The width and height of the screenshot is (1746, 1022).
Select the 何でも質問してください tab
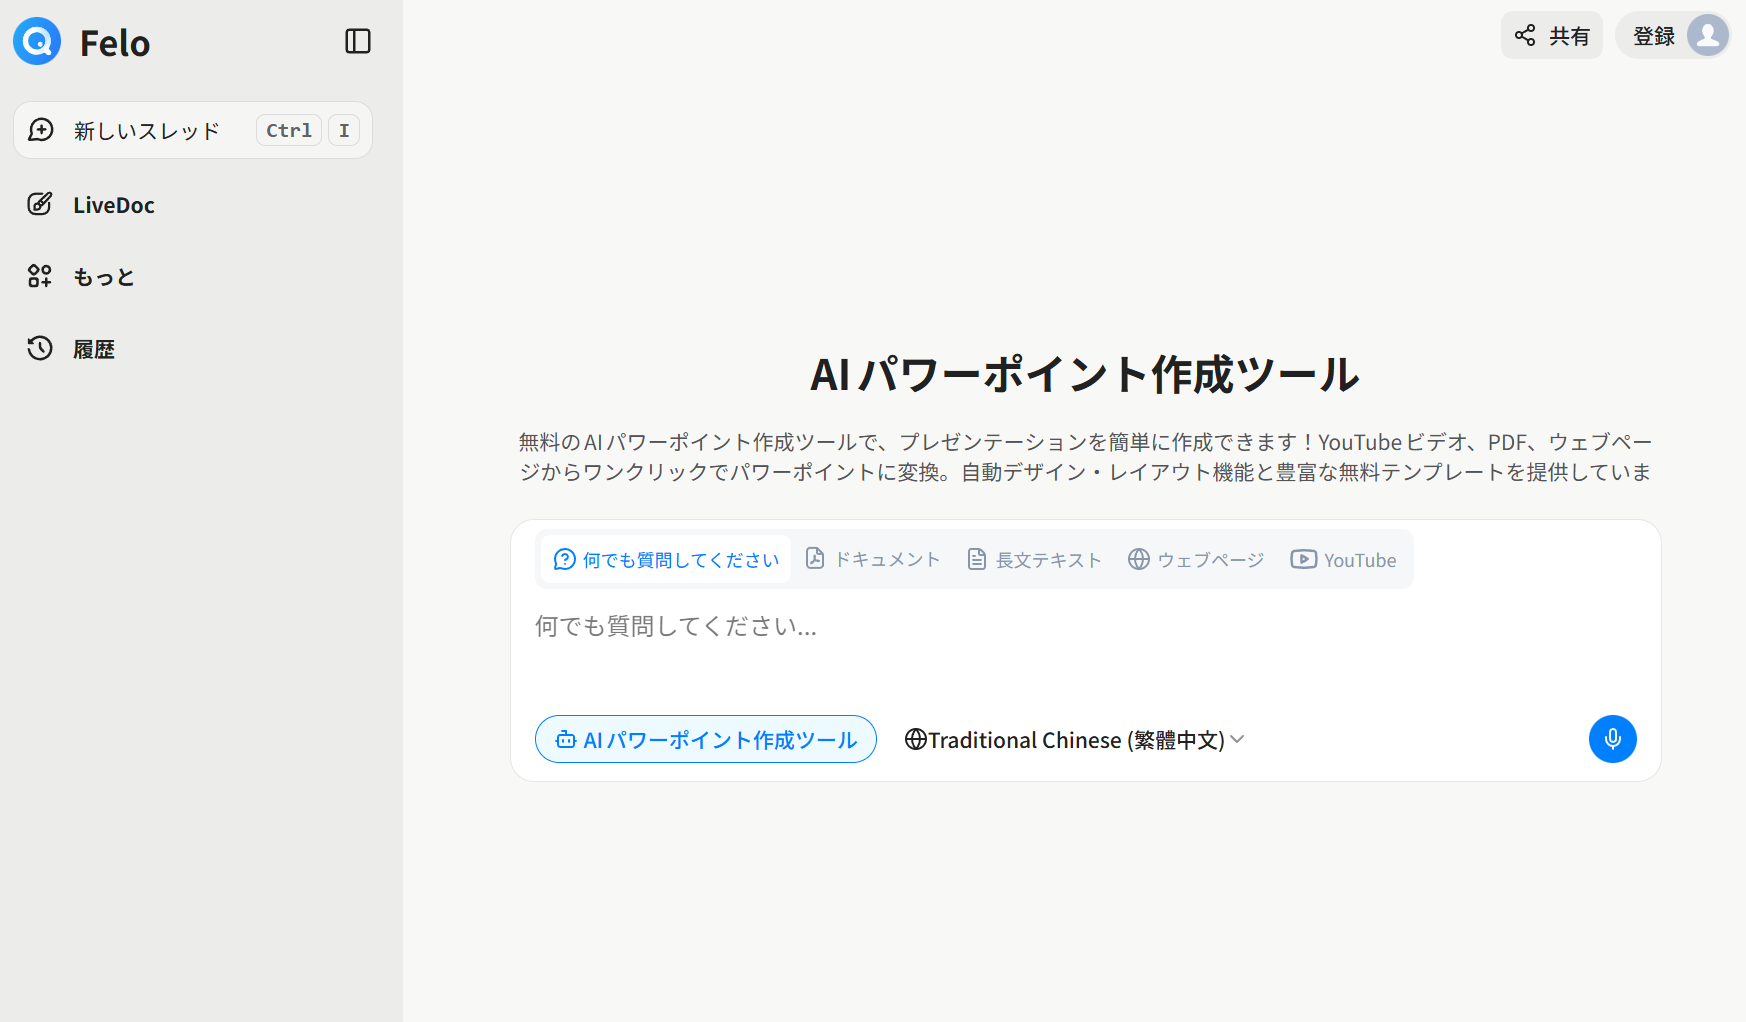[666, 560]
